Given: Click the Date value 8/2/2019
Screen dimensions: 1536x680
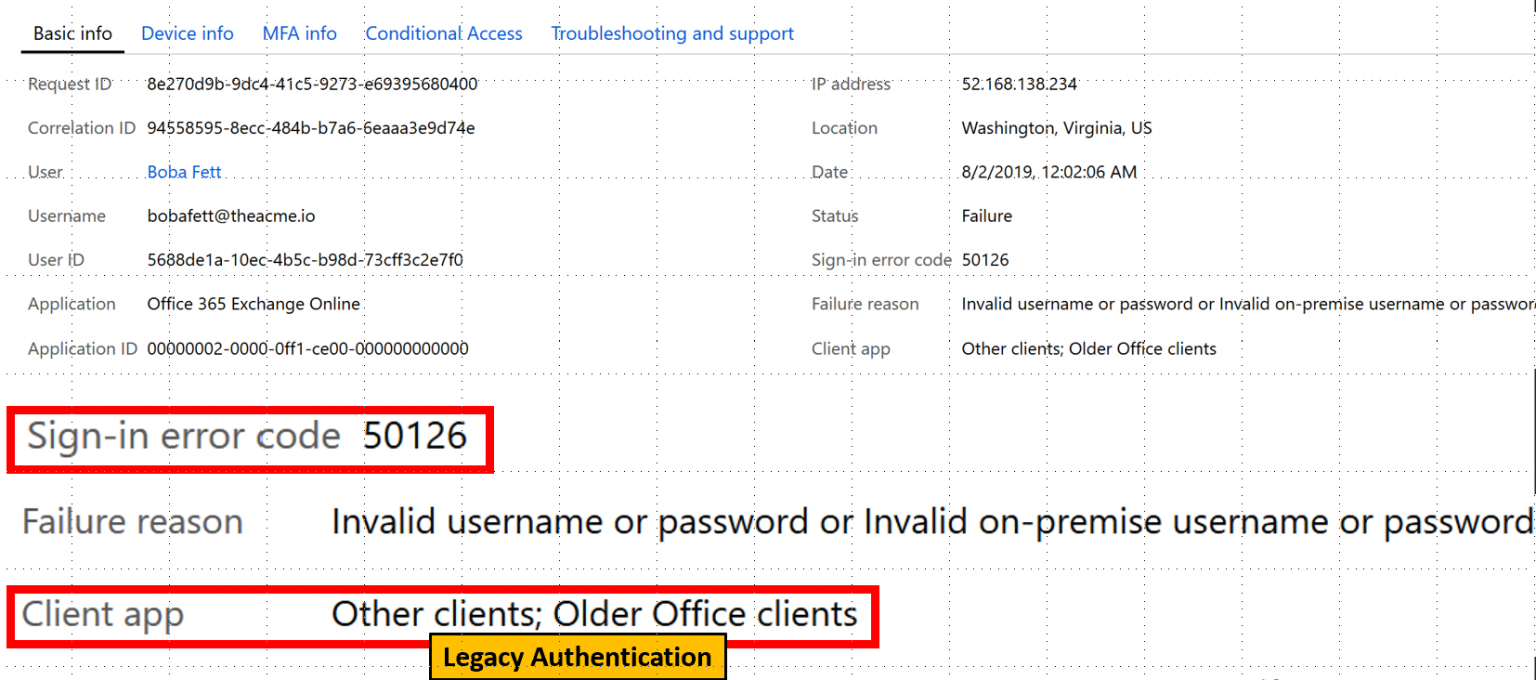Looking at the screenshot, I should pos(1047,171).
